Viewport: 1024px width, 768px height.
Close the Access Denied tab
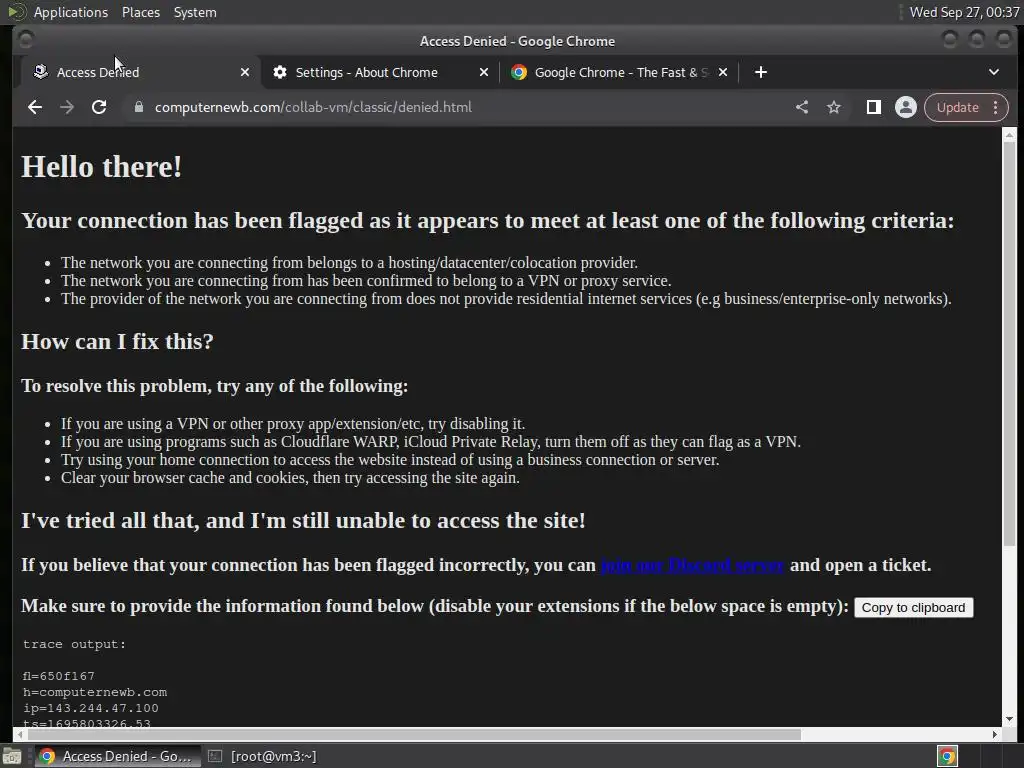click(x=245, y=72)
